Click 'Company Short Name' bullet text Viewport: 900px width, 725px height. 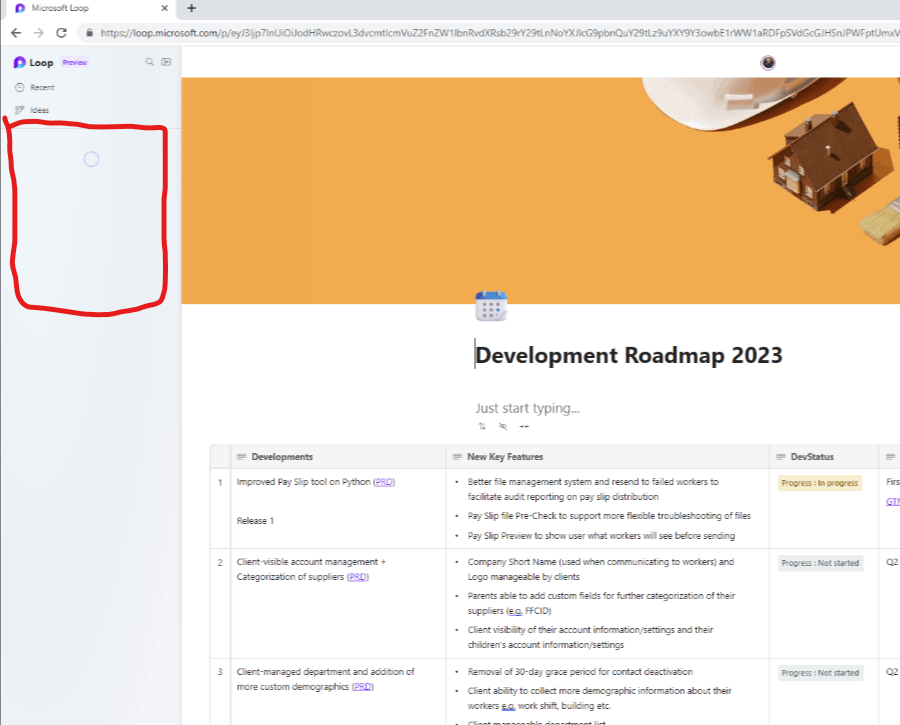click(x=600, y=569)
